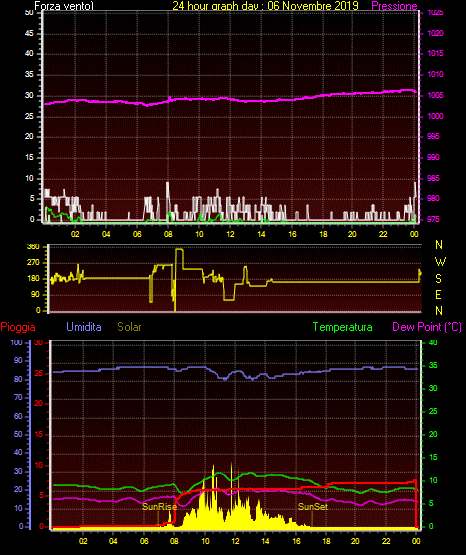Click the '270' wind direction axis value
466x555 pixels.
pos(33,263)
